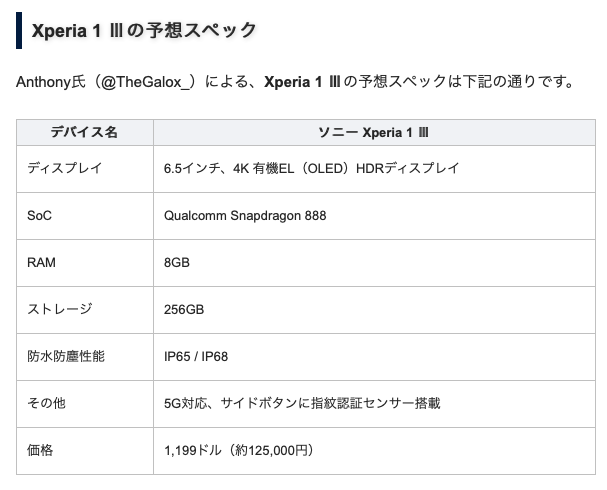This screenshot has height=490, width=607.
Task: Click the bold "Xperia 1 III" text in the paragraph
Action: pyautogui.click(x=301, y=82)
